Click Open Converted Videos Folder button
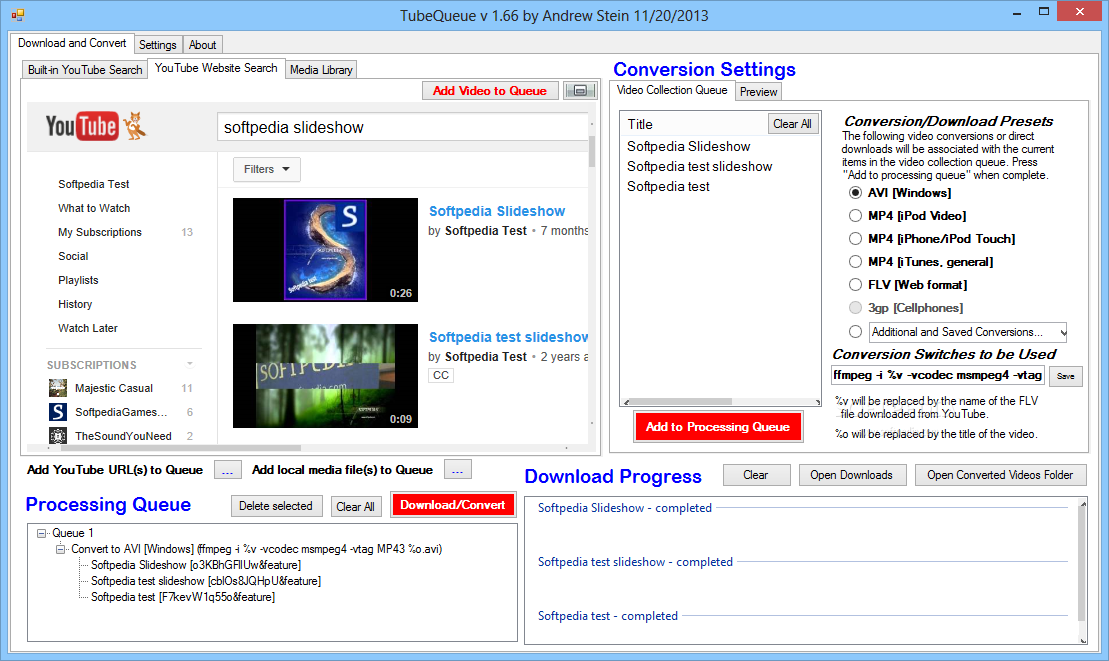 point(1000,475)
